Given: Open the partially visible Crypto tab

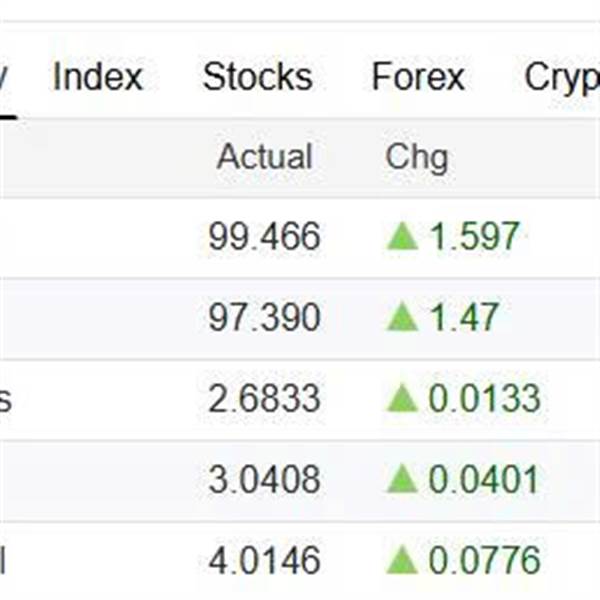Looking at the screenshot, I should (562, 80).
